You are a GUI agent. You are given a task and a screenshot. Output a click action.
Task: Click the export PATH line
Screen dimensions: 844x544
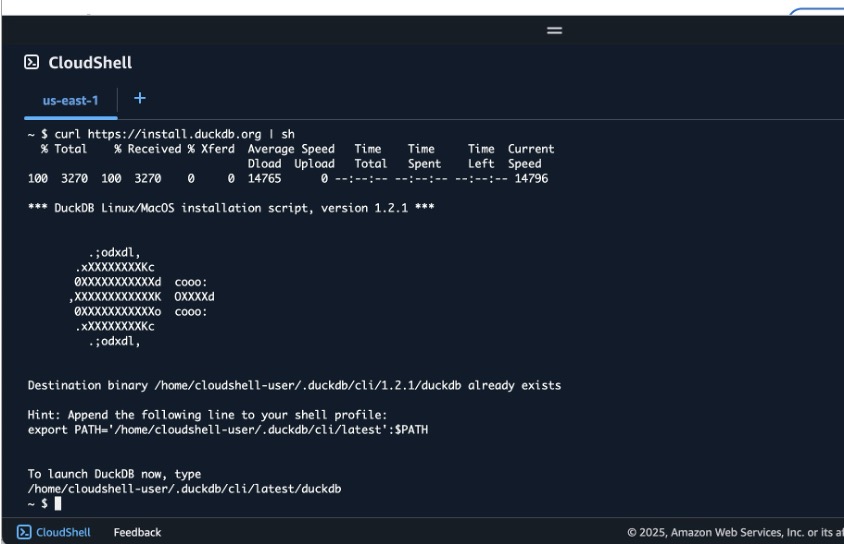[228, 430]
